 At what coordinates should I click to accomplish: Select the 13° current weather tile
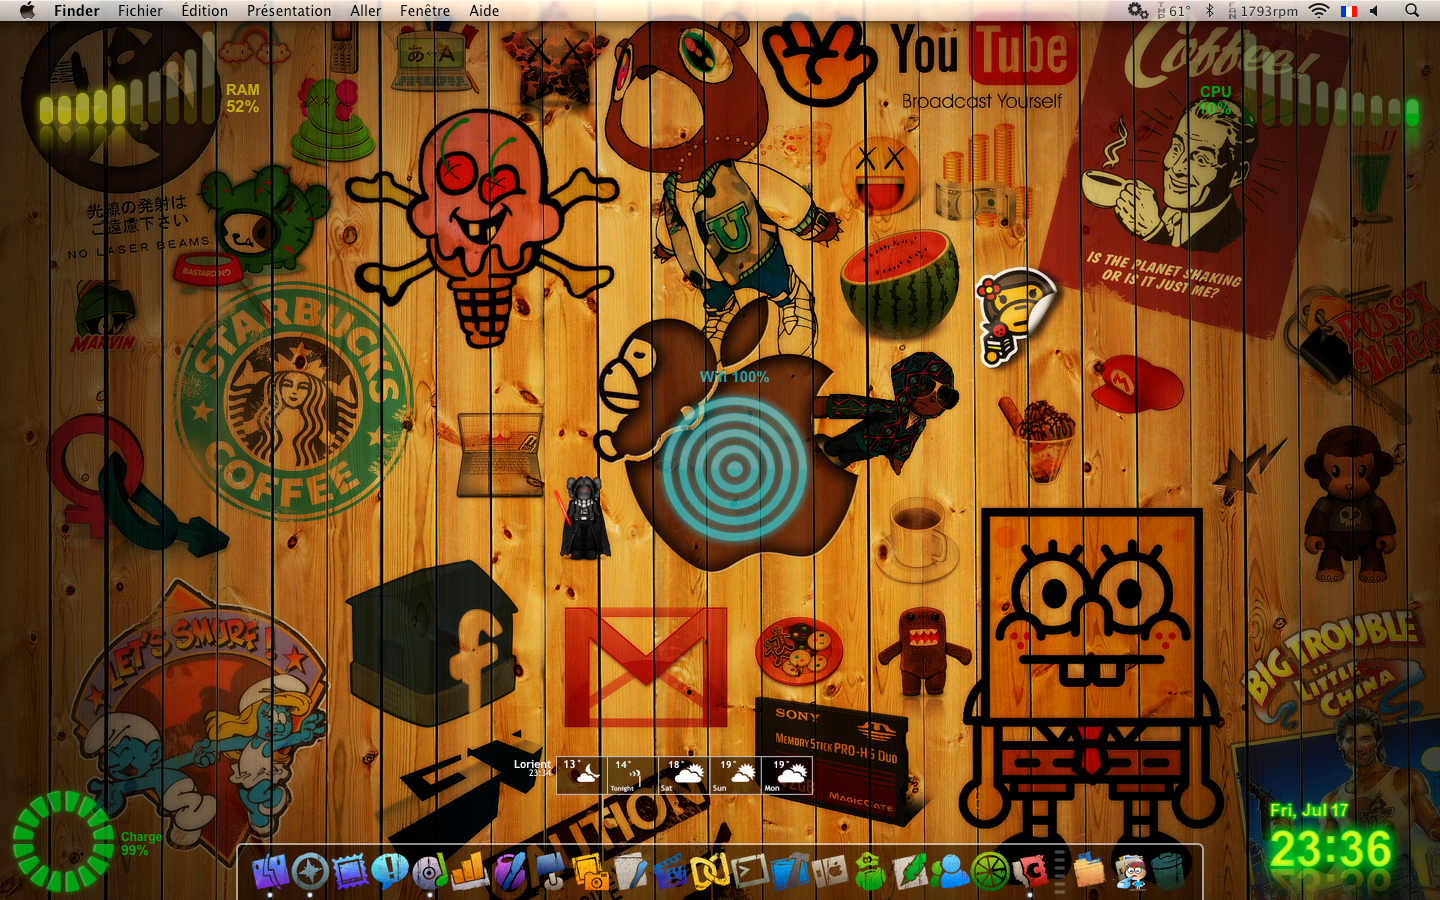(x=580, y=775)
